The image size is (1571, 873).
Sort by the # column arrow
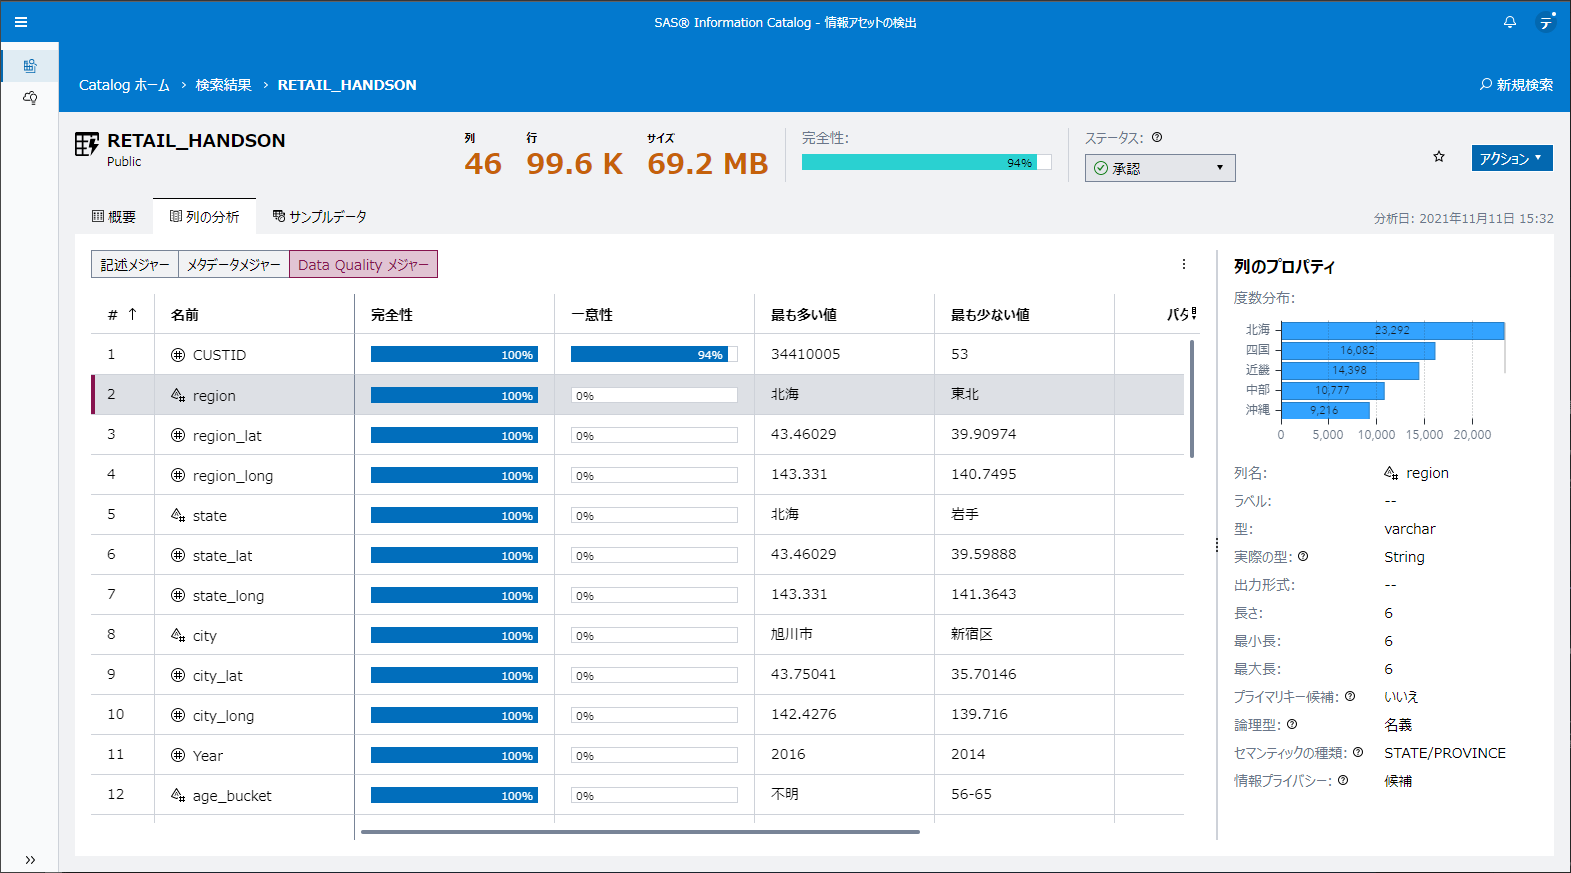(132, 314)
